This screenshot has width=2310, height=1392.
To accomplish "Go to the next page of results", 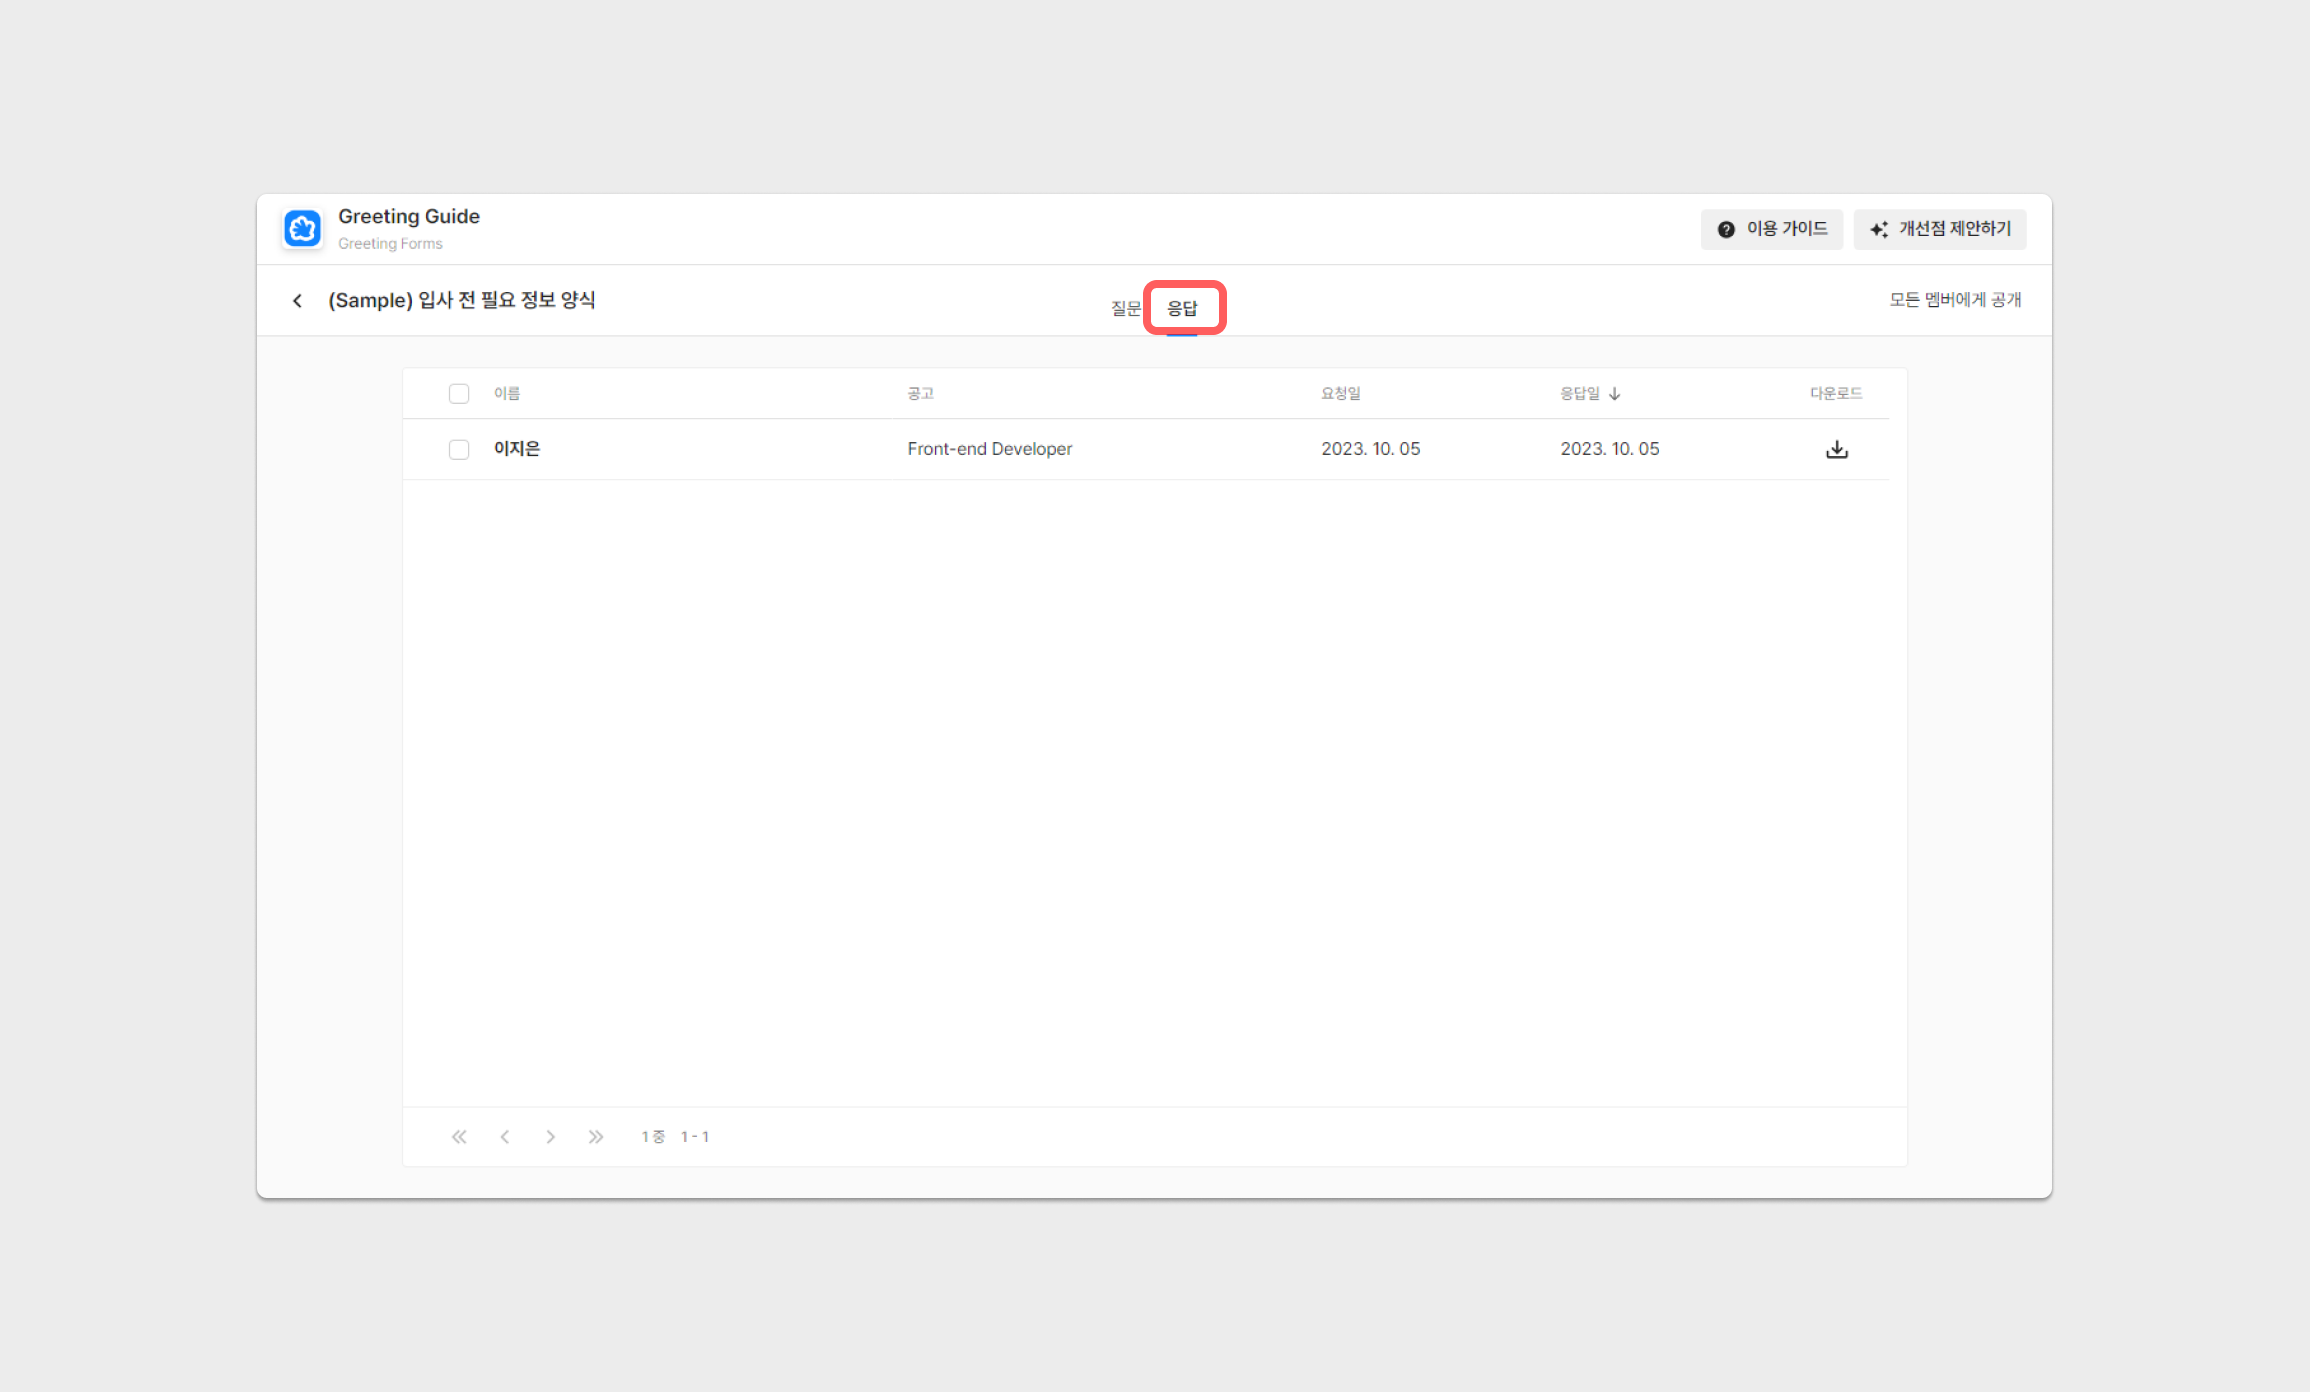I will [x=550, y=1137].
